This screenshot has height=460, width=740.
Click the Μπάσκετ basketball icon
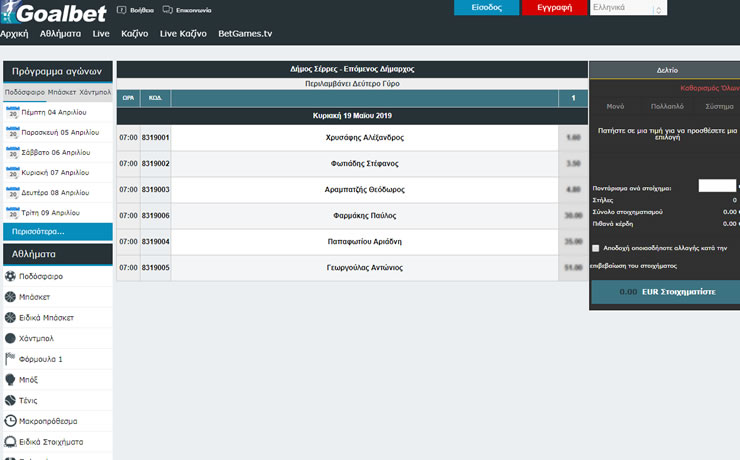10,297
